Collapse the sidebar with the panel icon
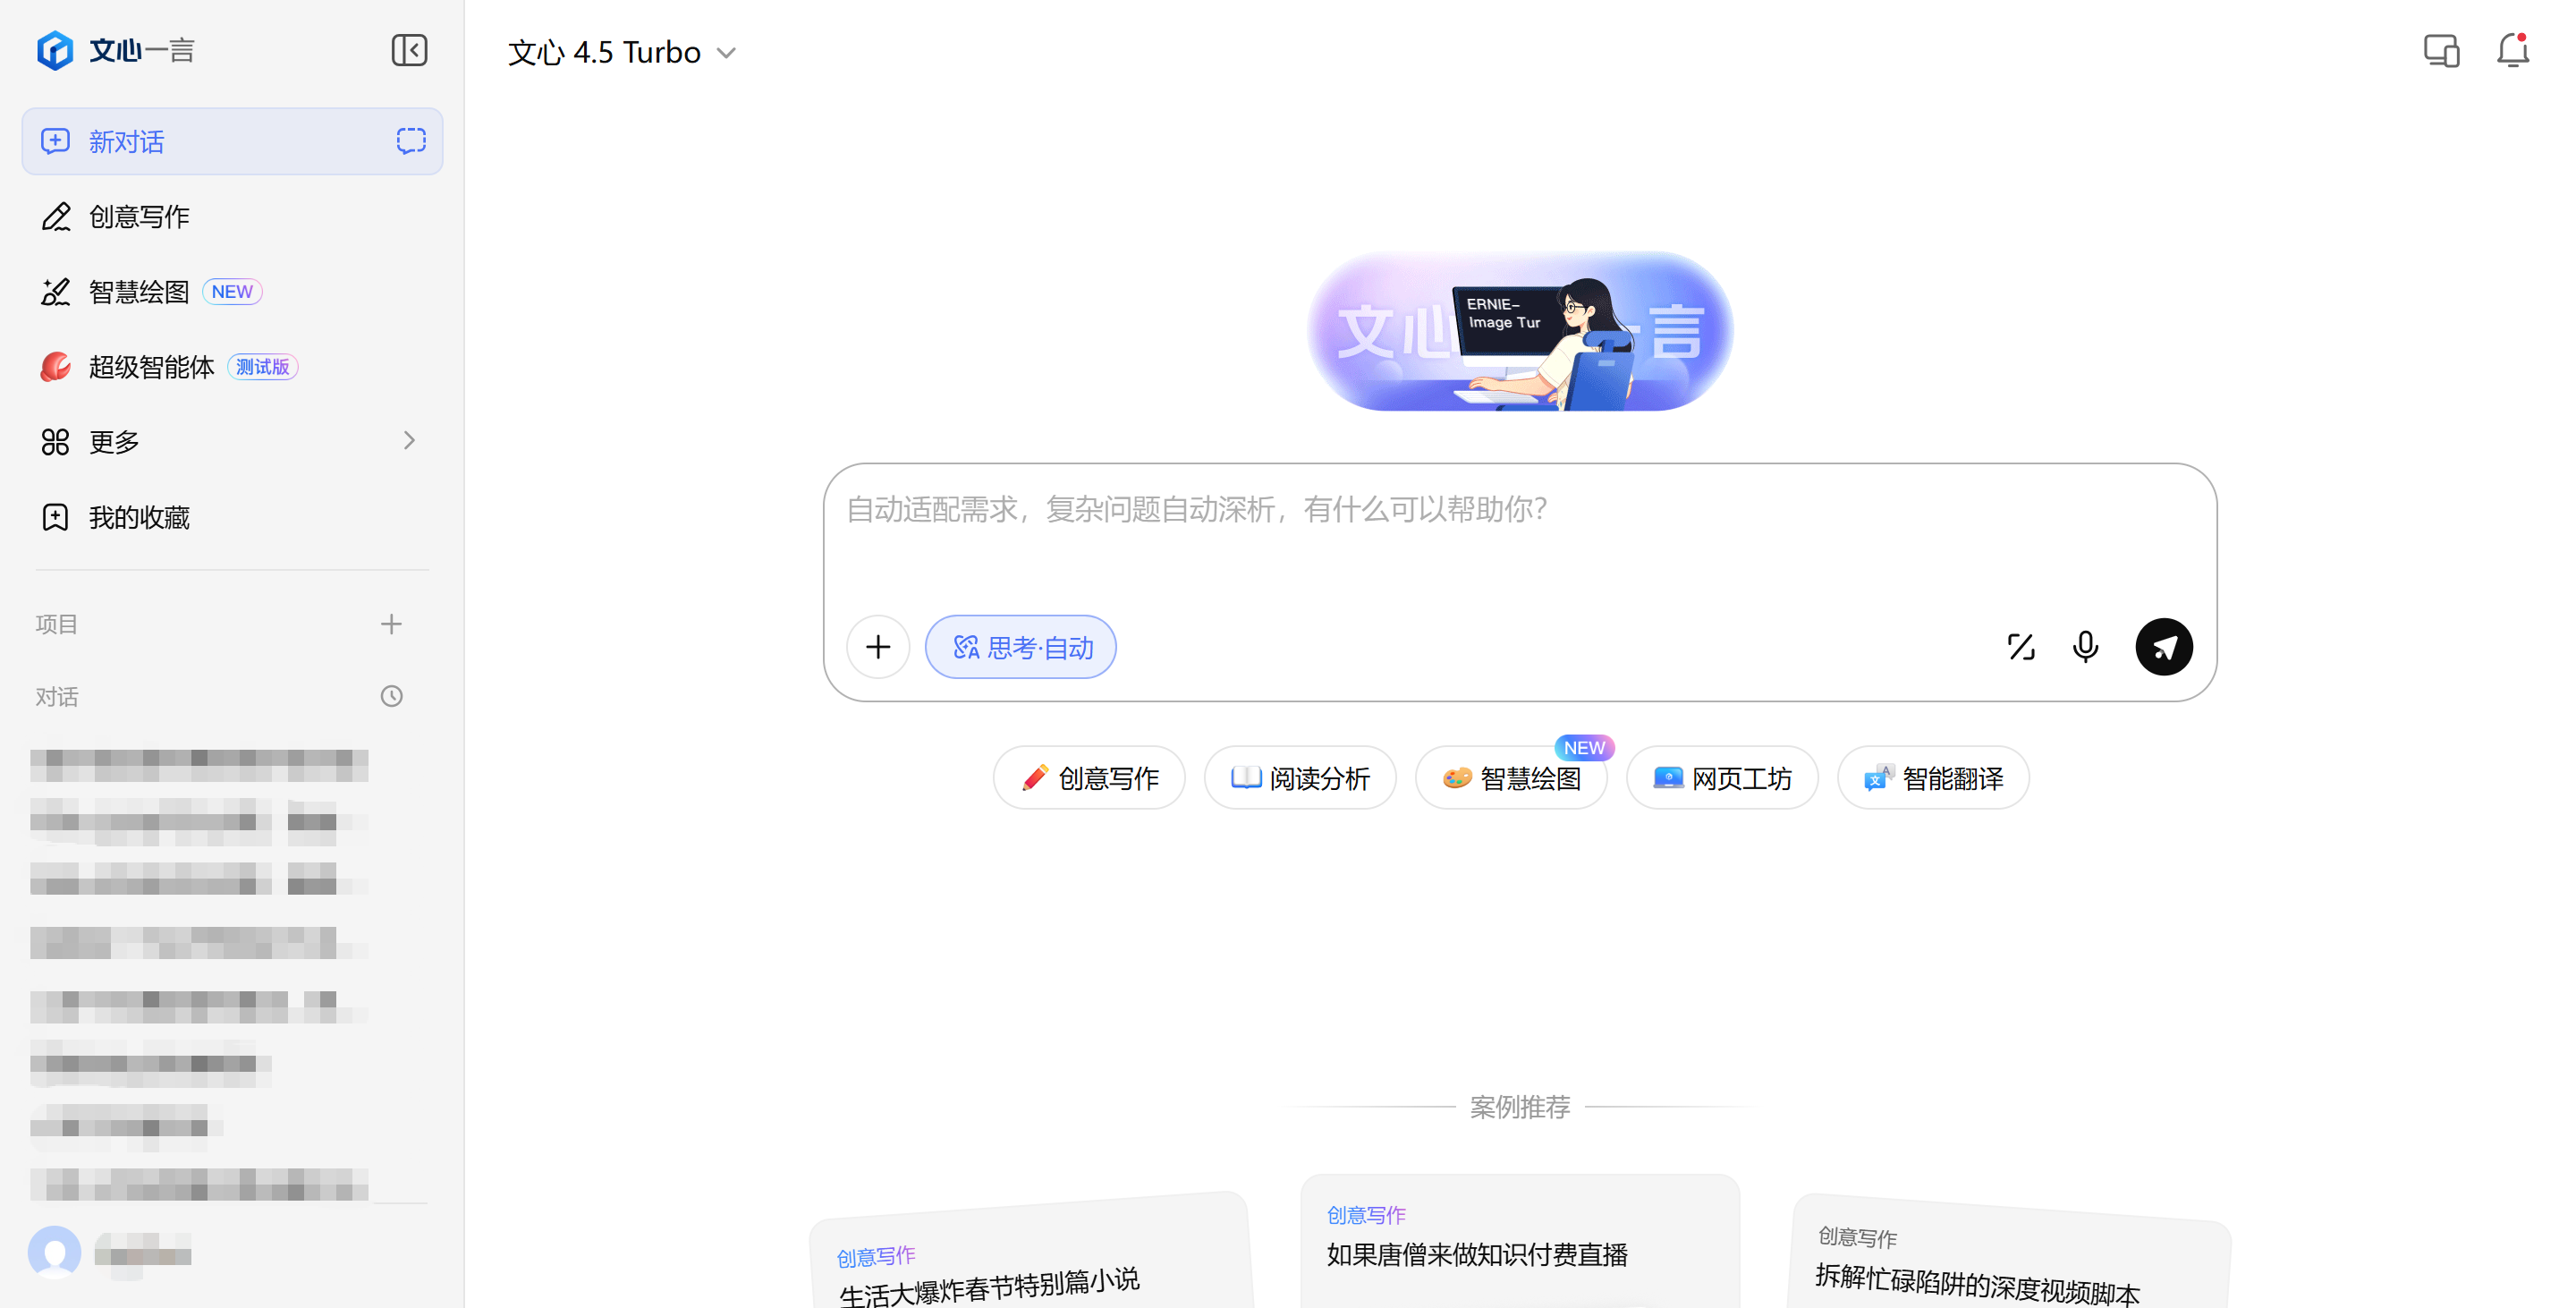Viewport: 2576px width, 1308px height. (409, 50)
